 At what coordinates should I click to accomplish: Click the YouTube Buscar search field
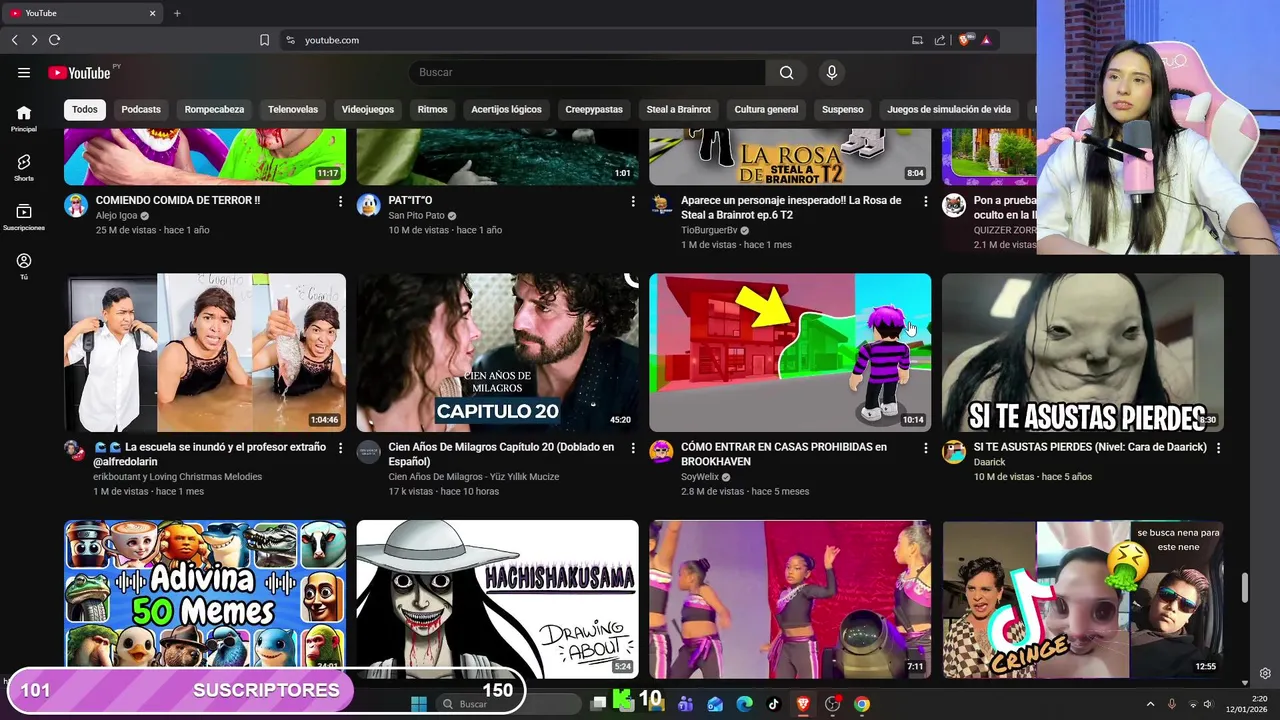[587, 72]
